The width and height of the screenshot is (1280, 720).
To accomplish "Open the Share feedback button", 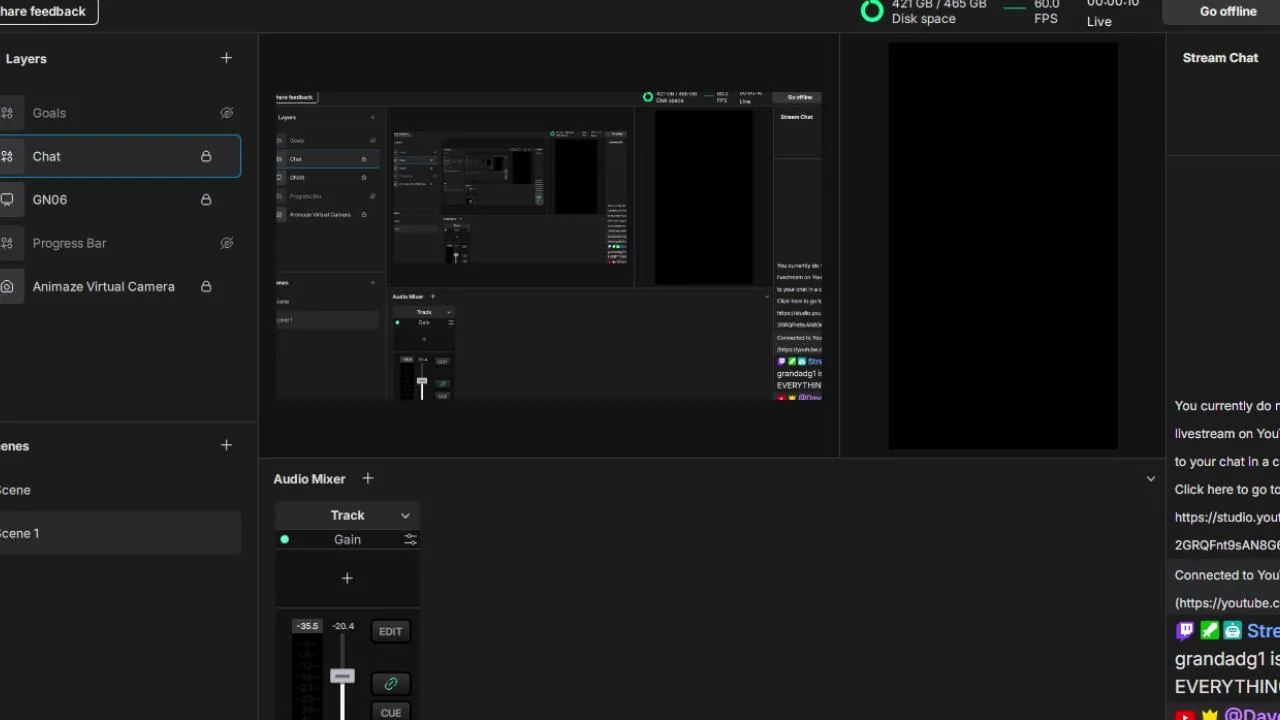I will (x=49, y=11).
